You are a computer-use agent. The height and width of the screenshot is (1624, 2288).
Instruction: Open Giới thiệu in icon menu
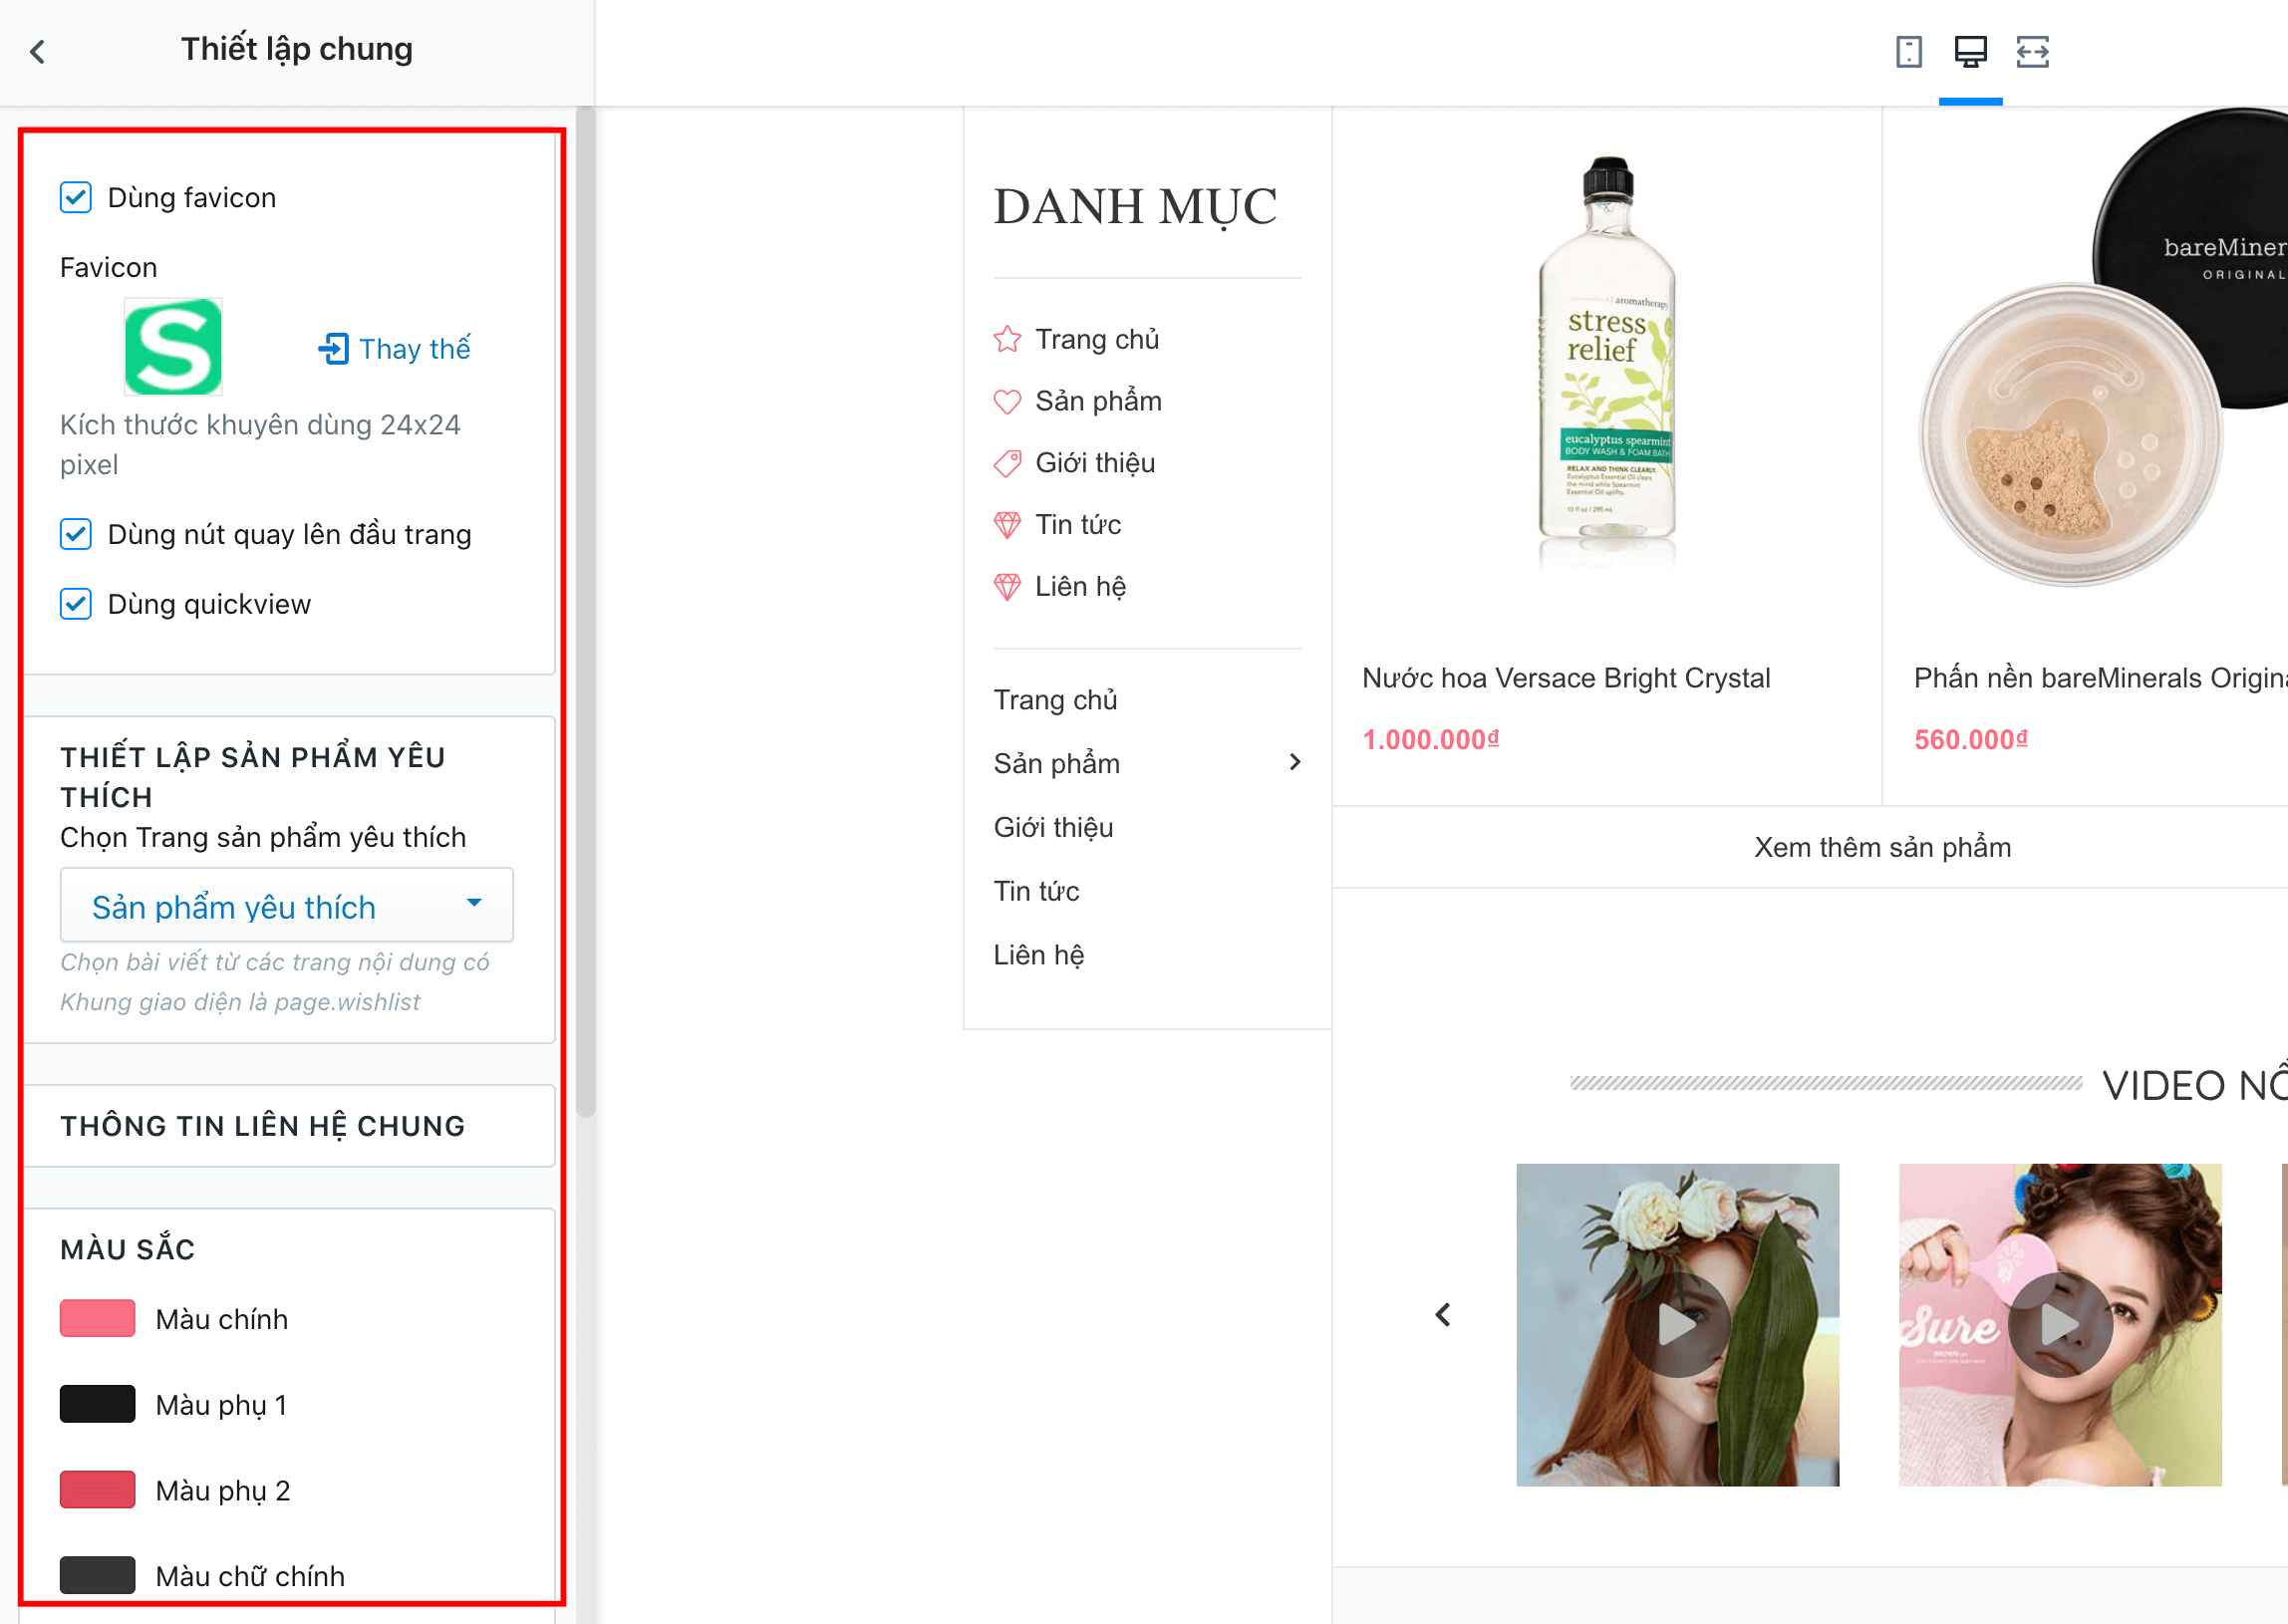tap(1095, 464)
